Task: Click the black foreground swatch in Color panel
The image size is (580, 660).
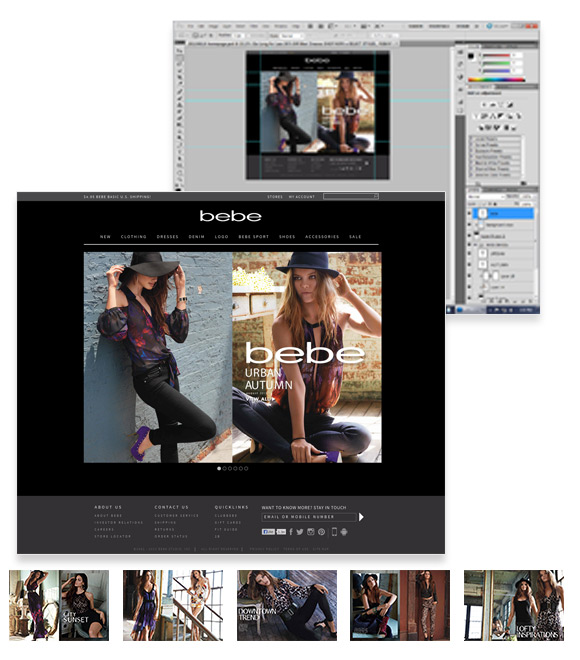Action: click(471, 56)
